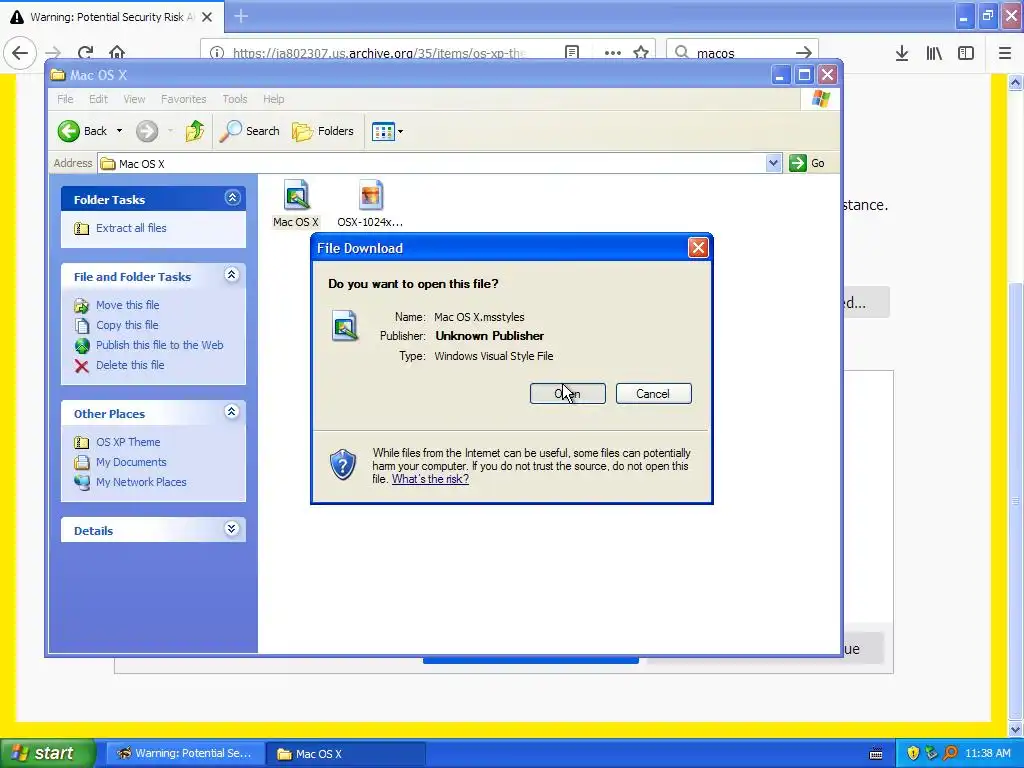Screen dimensions: 1024x768
Task: Open My Documents from Other Places
Action: (x=131, y=462)
